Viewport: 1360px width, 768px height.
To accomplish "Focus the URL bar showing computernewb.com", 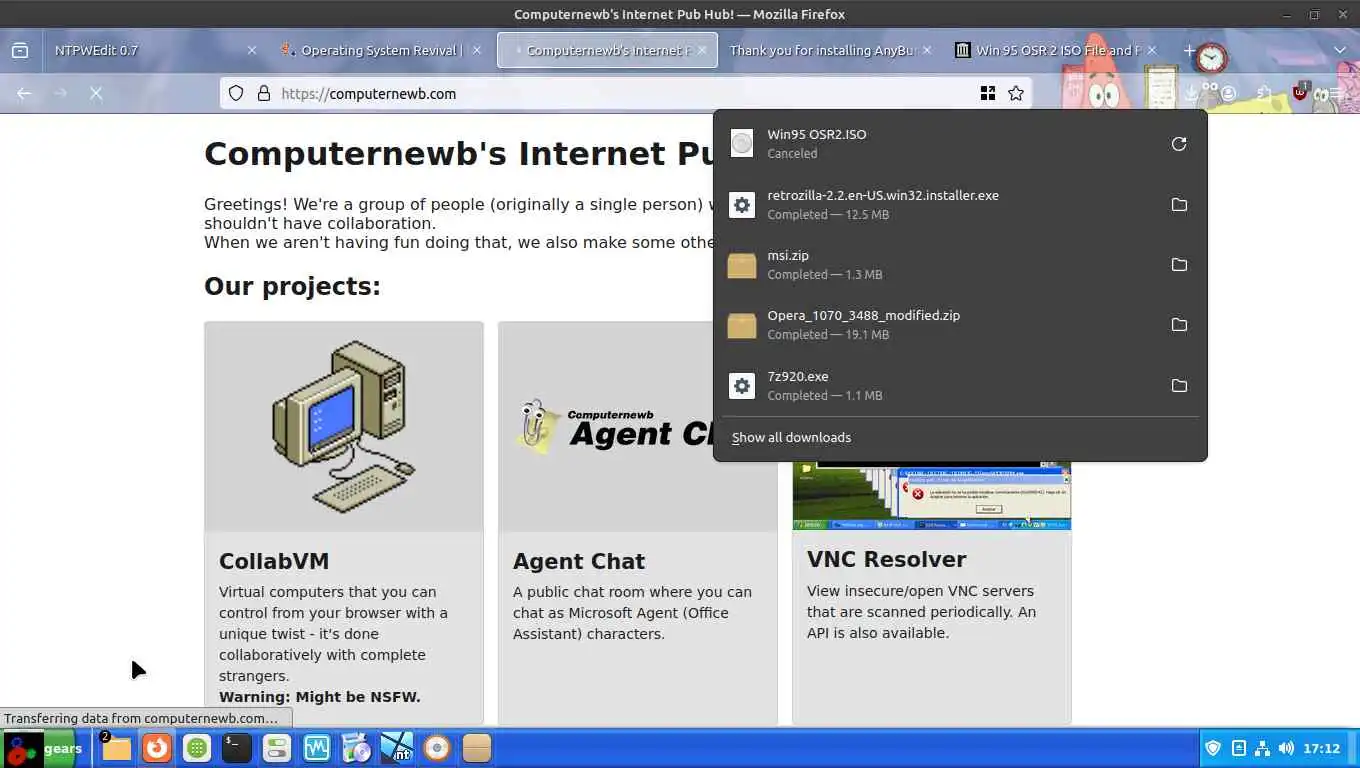I will [625, 93].
